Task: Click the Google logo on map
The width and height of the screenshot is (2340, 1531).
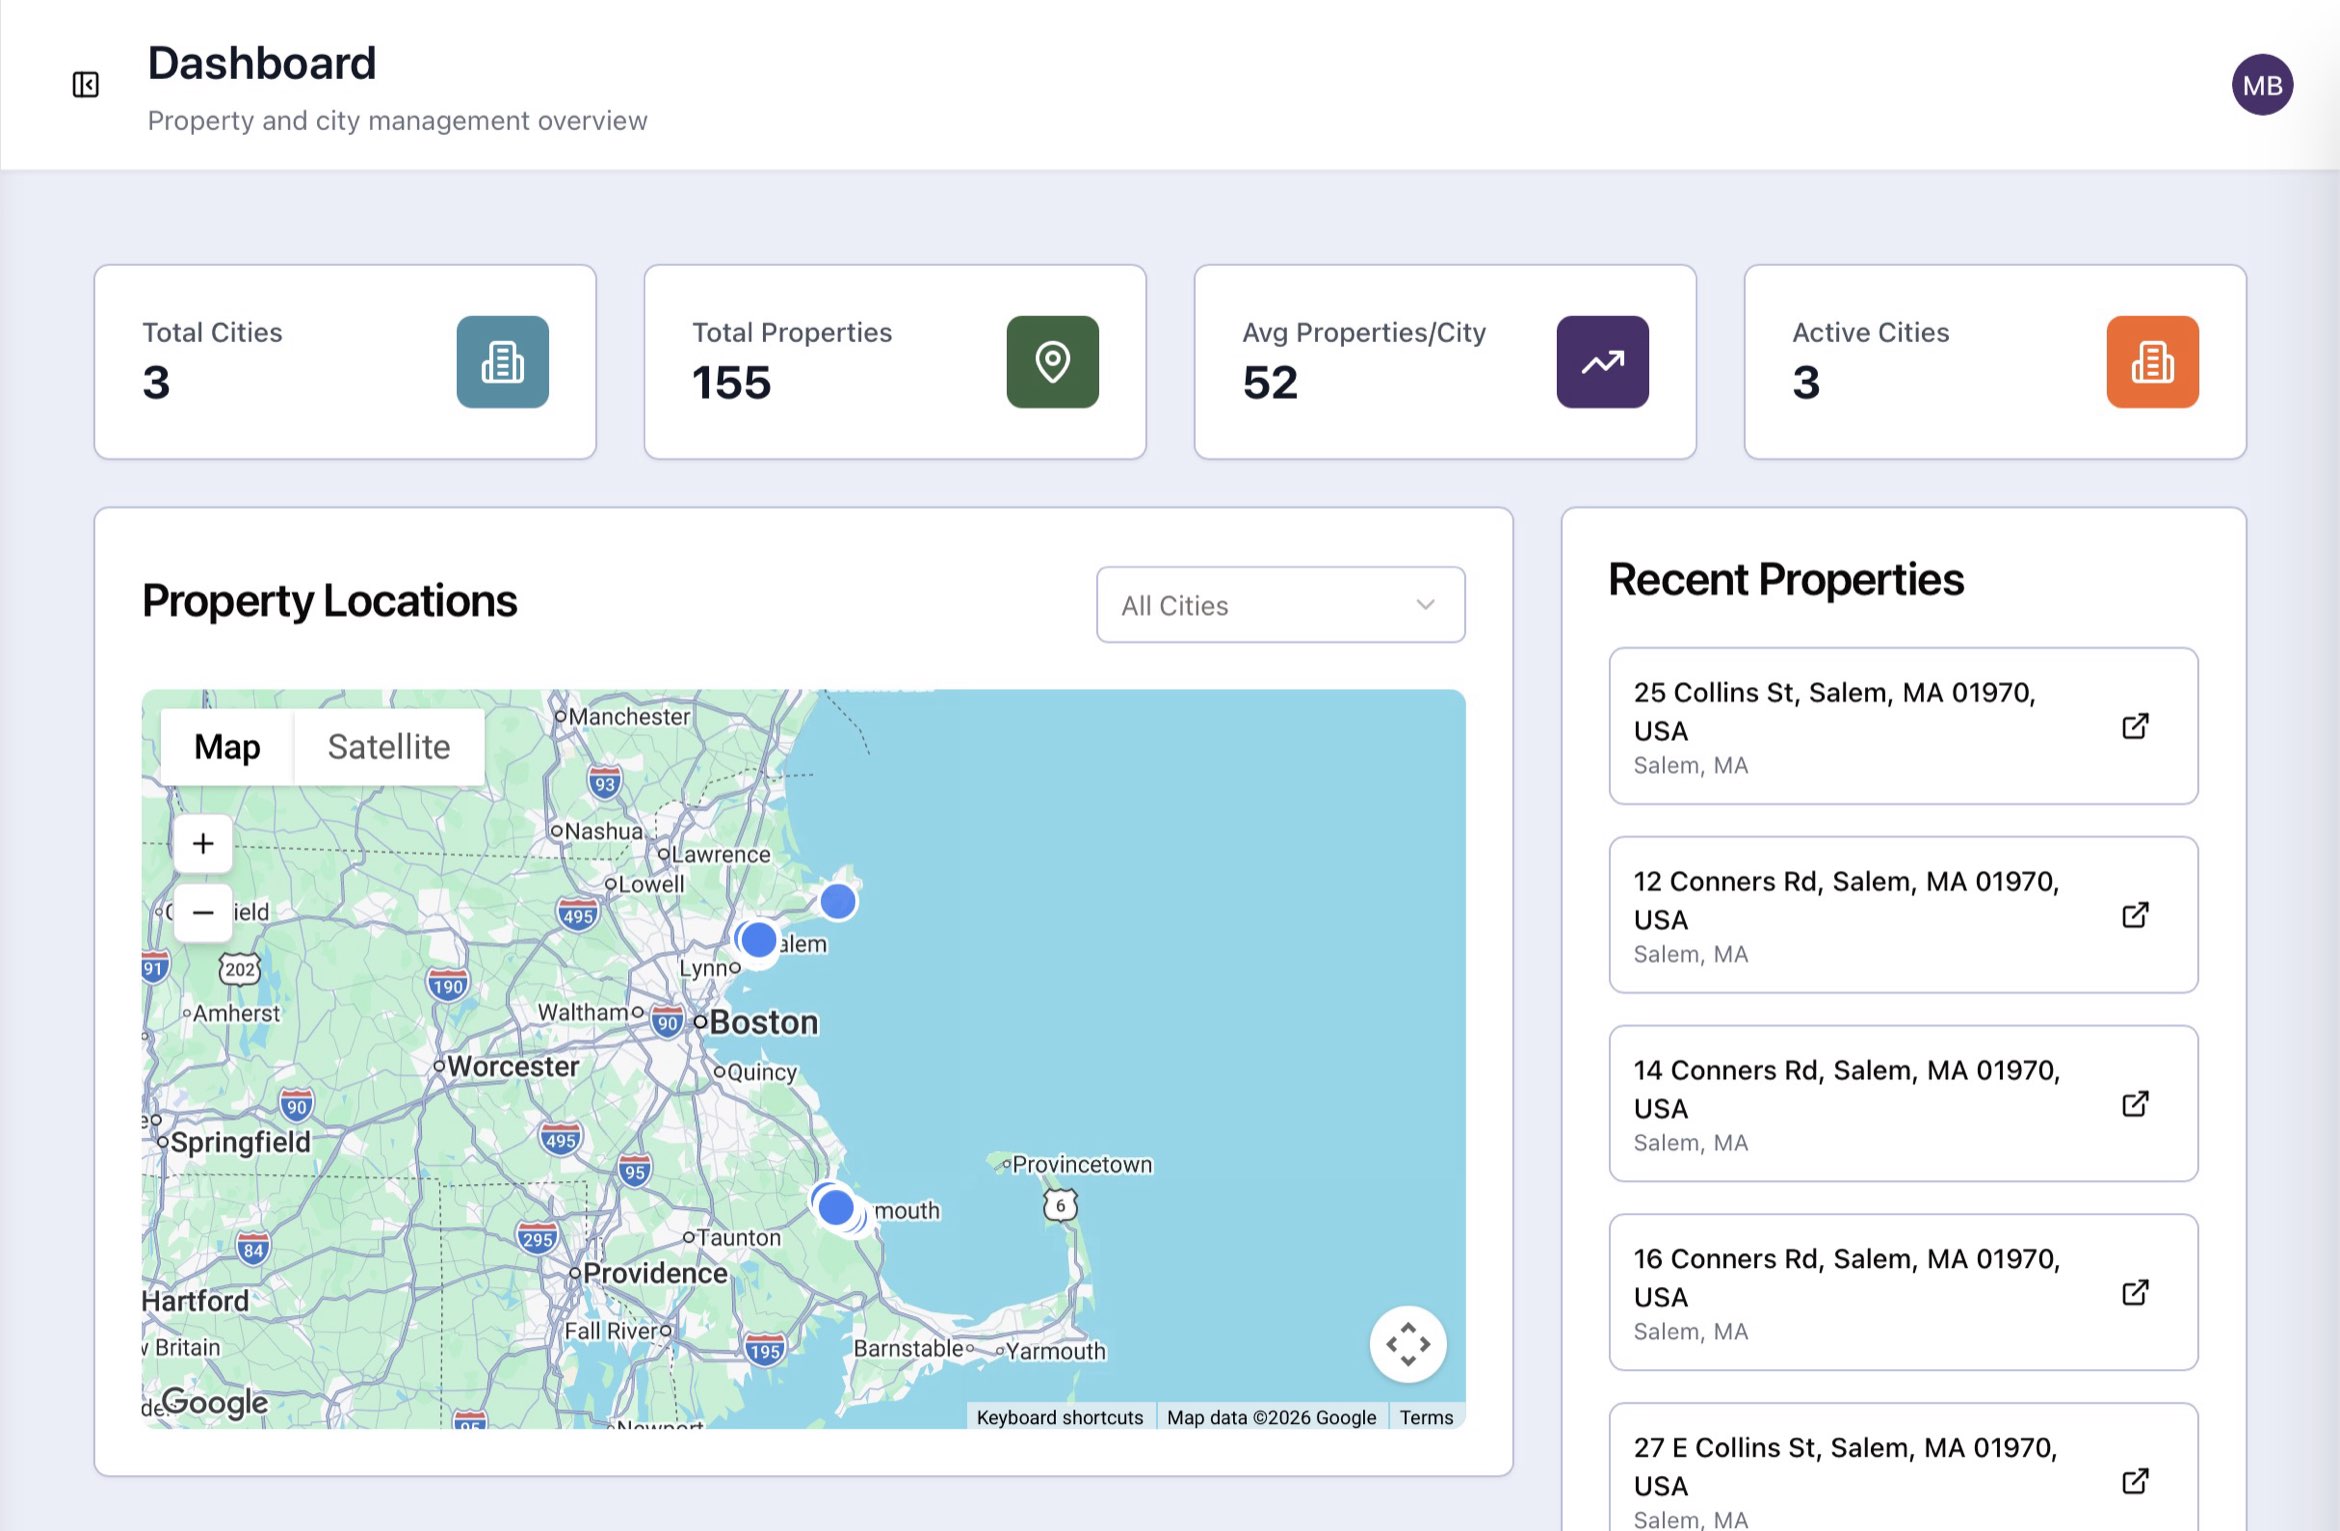Action: pyautogui.click(x=214, y=1402)
